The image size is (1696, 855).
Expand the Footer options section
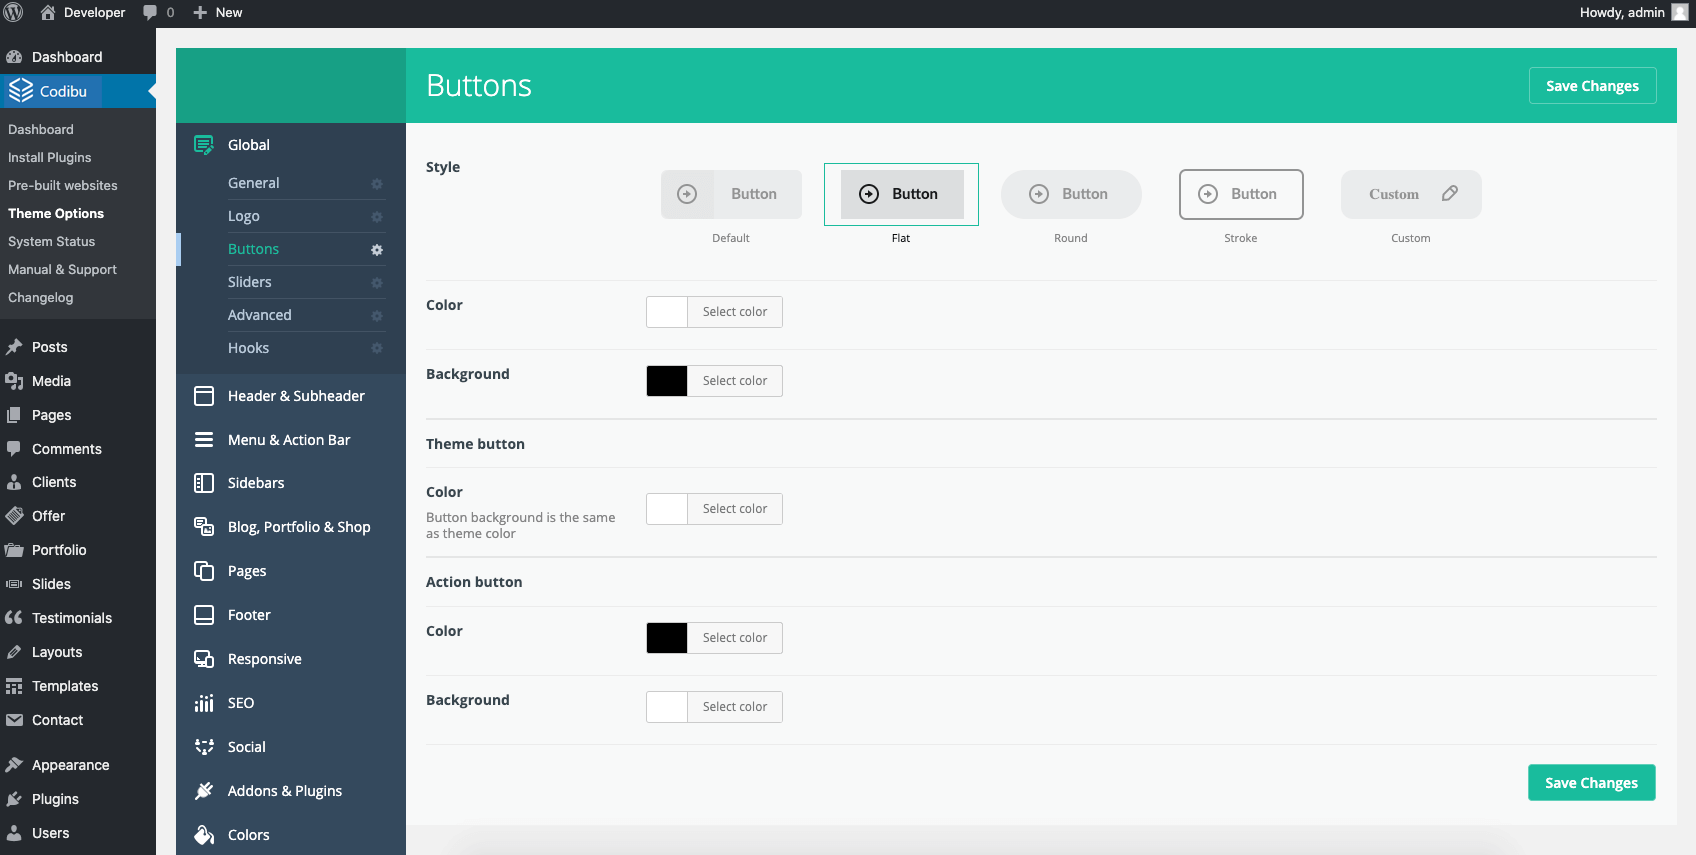point(249,615)
